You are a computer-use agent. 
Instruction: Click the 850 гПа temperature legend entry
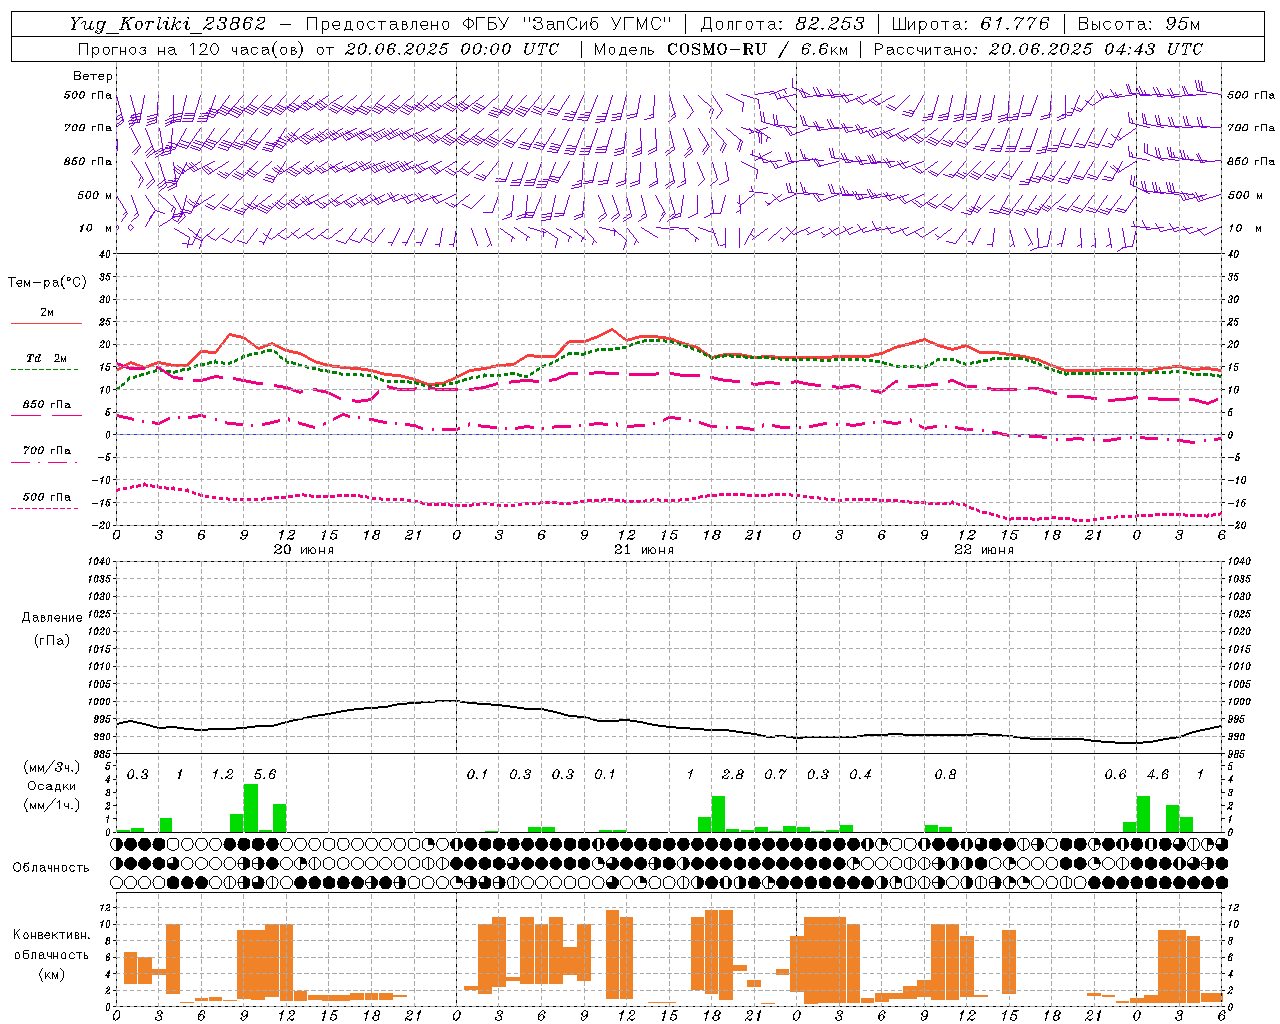(47, 405)
